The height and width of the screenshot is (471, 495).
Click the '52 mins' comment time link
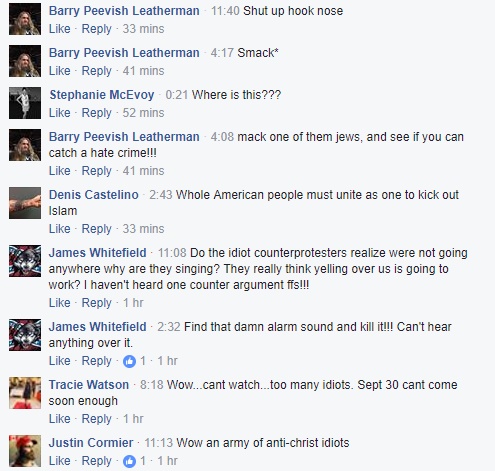pos(143,113)
